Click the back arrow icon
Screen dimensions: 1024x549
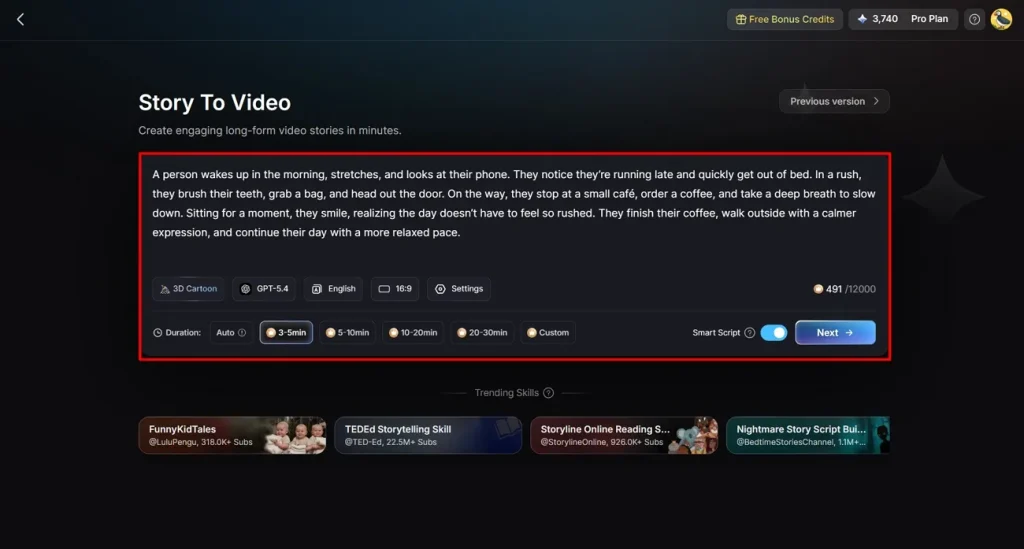point(20,19)
